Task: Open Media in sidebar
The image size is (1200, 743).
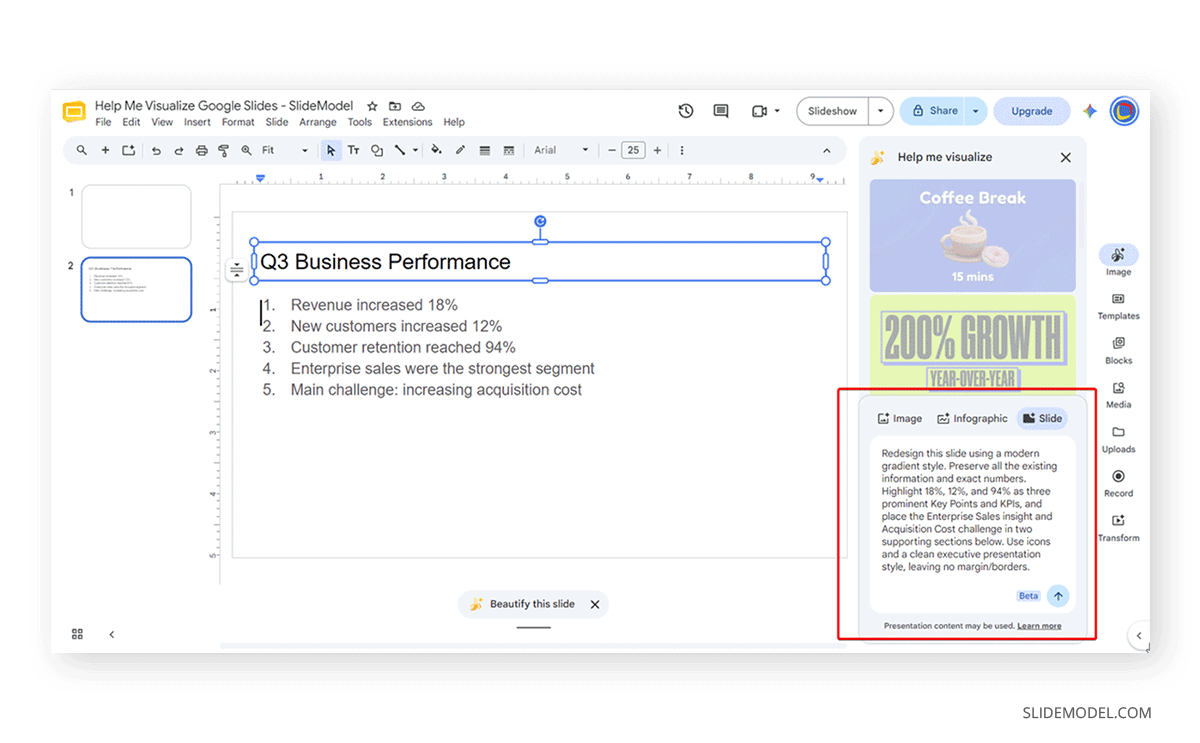Action: click(x=1118, y=395)
